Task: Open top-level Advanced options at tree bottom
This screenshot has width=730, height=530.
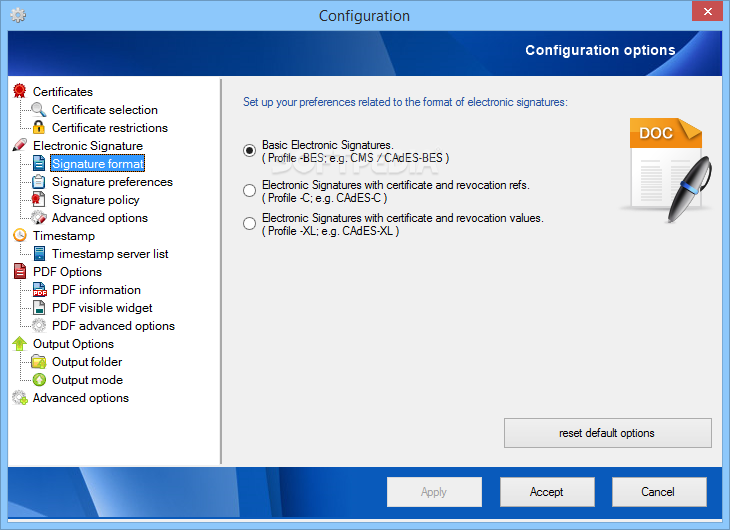Action: [81, 398]
